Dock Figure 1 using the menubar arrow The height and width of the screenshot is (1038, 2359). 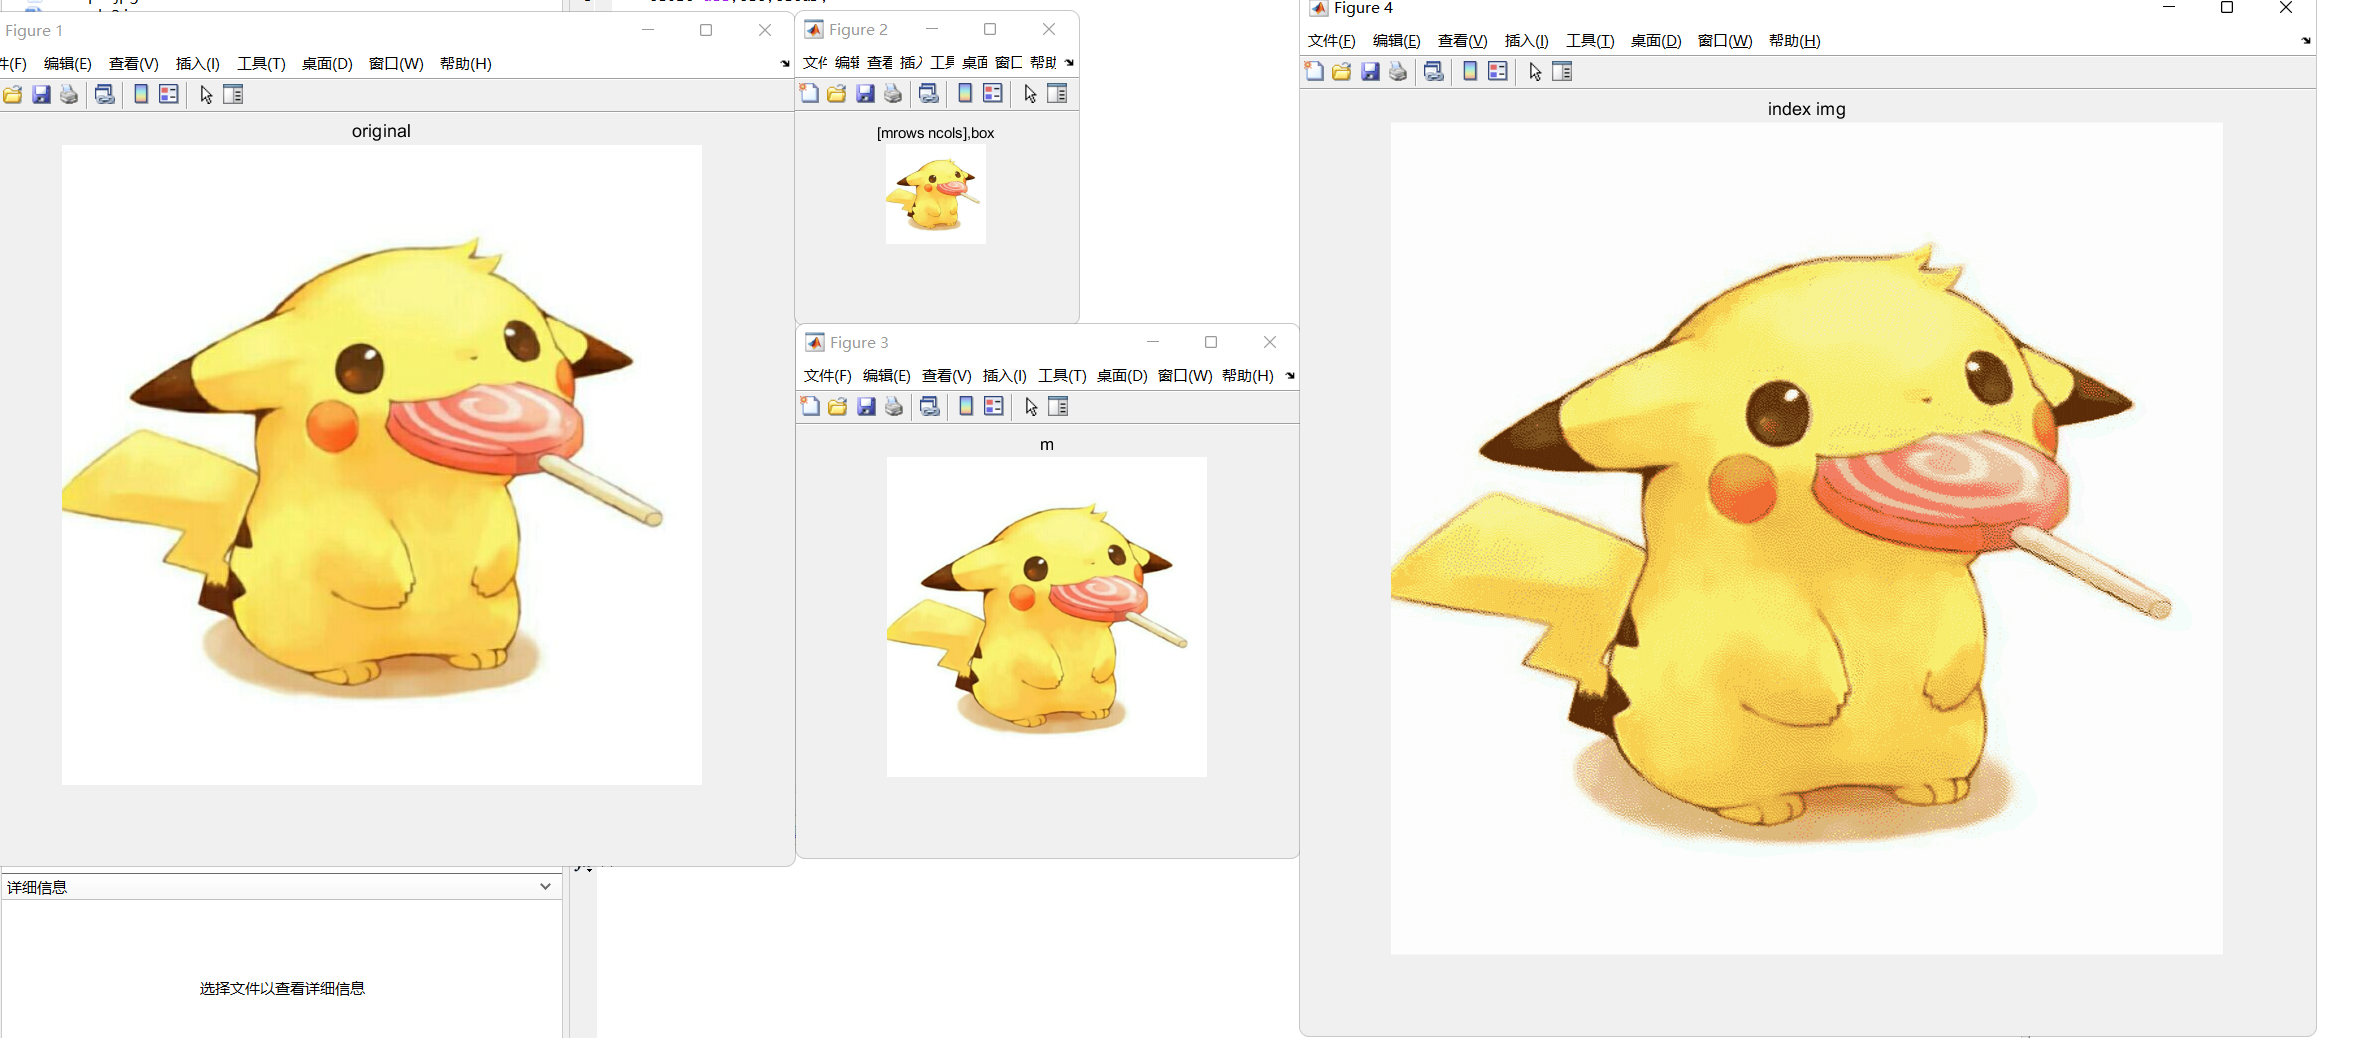tap(785, 64)
